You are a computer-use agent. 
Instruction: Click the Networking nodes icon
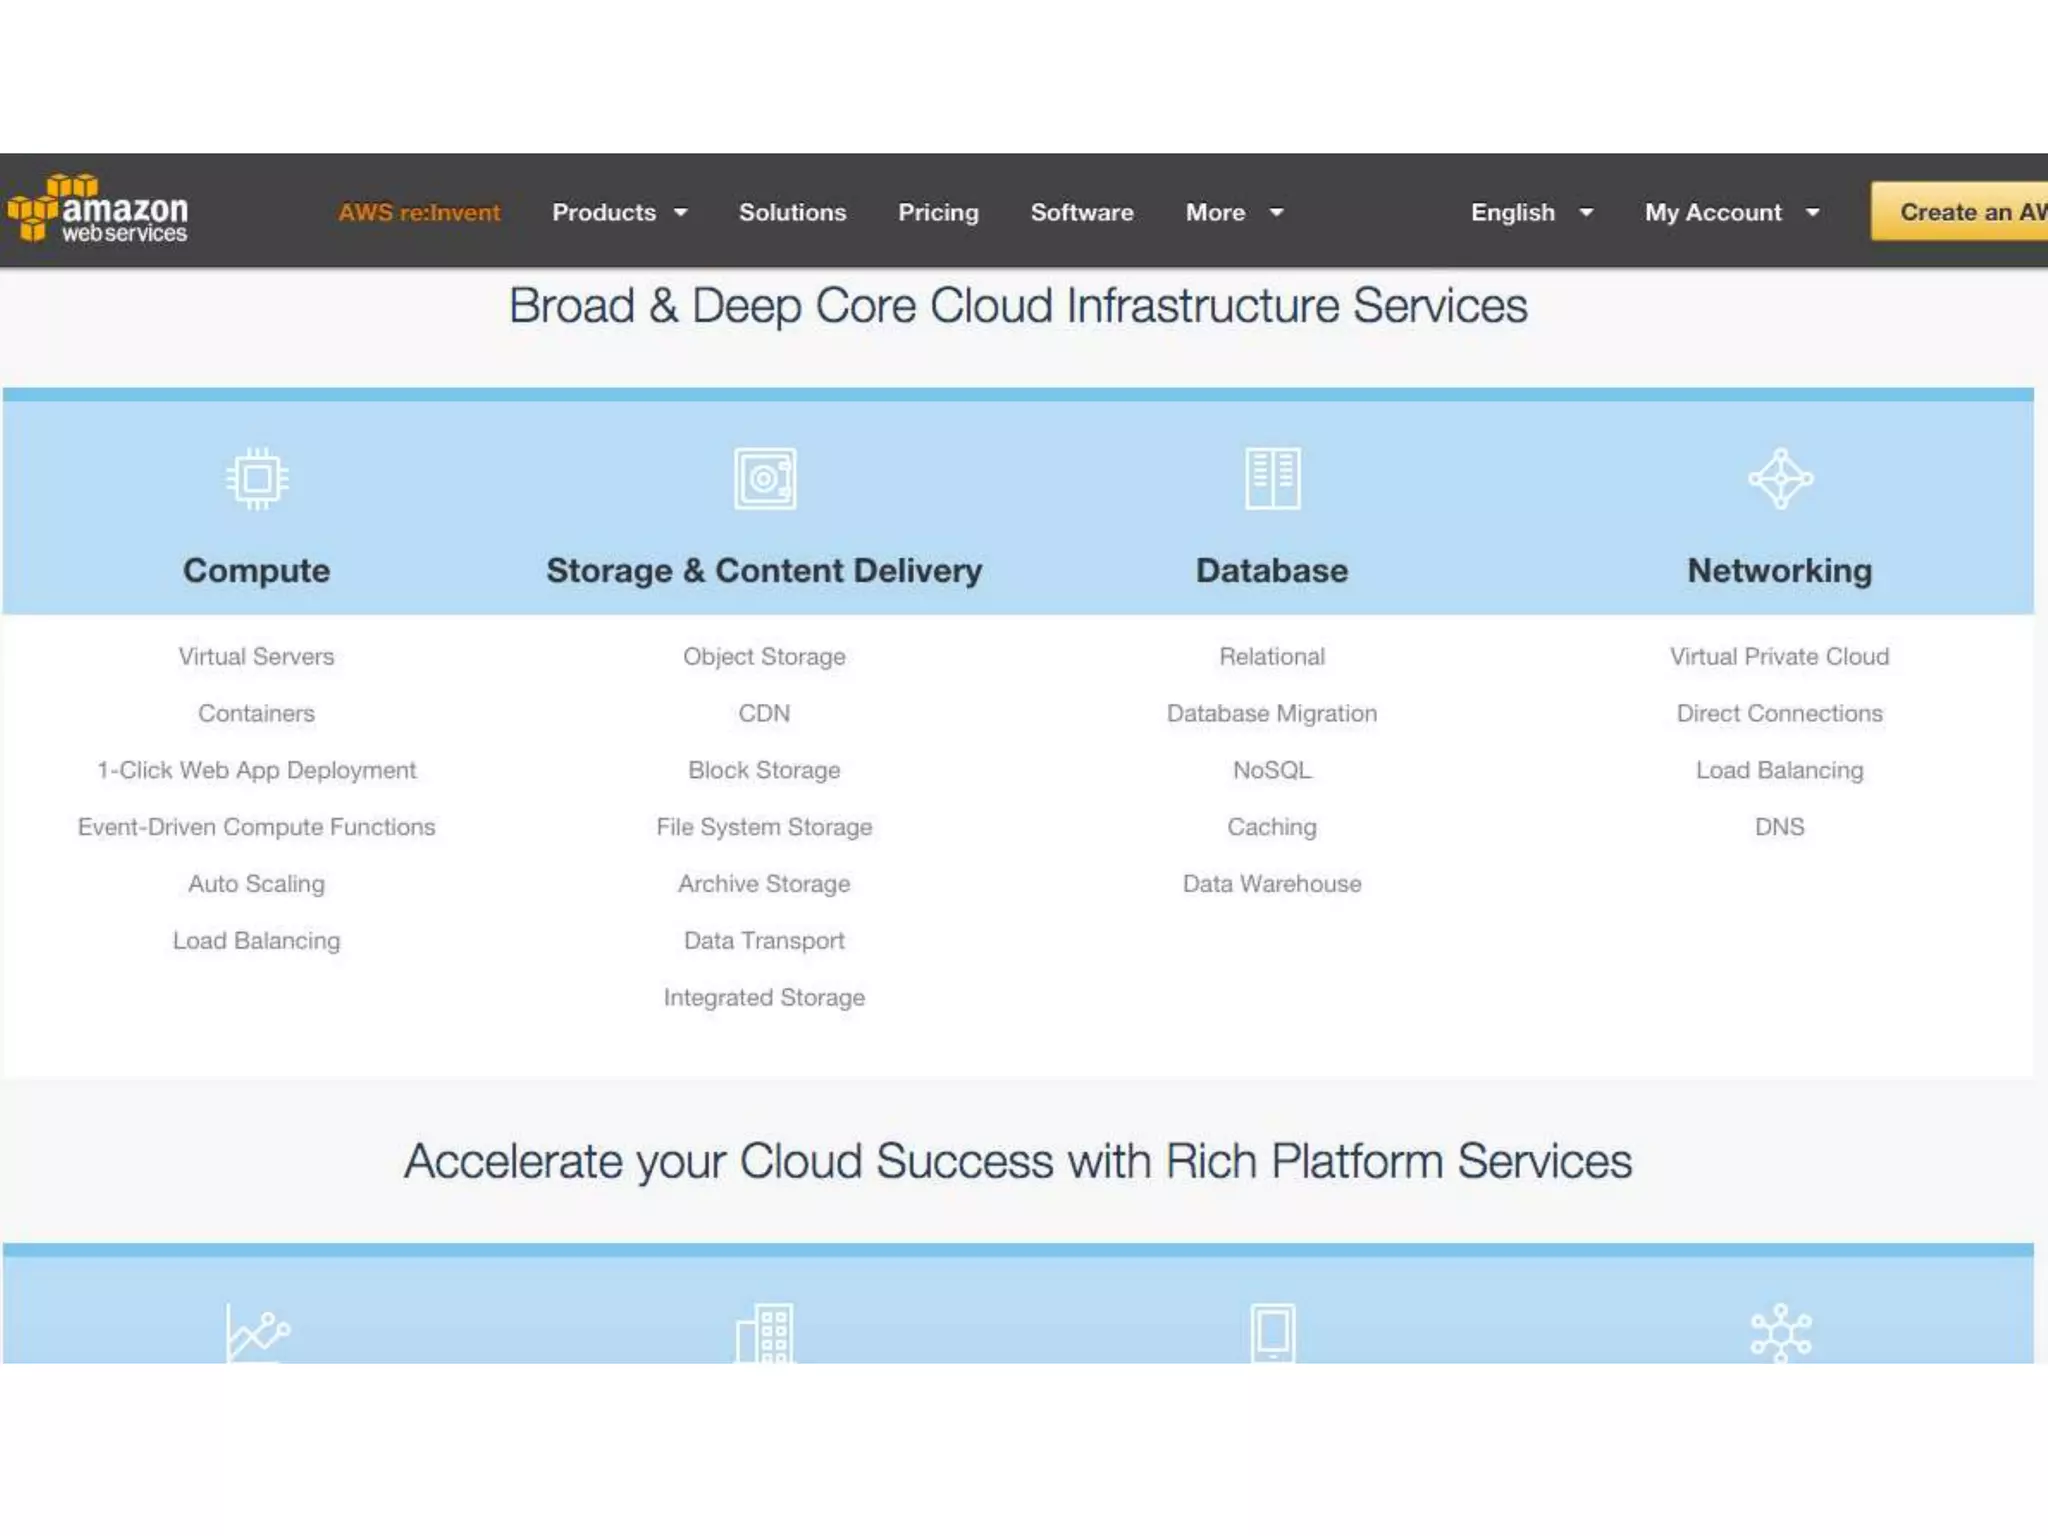click(1780, 479)
